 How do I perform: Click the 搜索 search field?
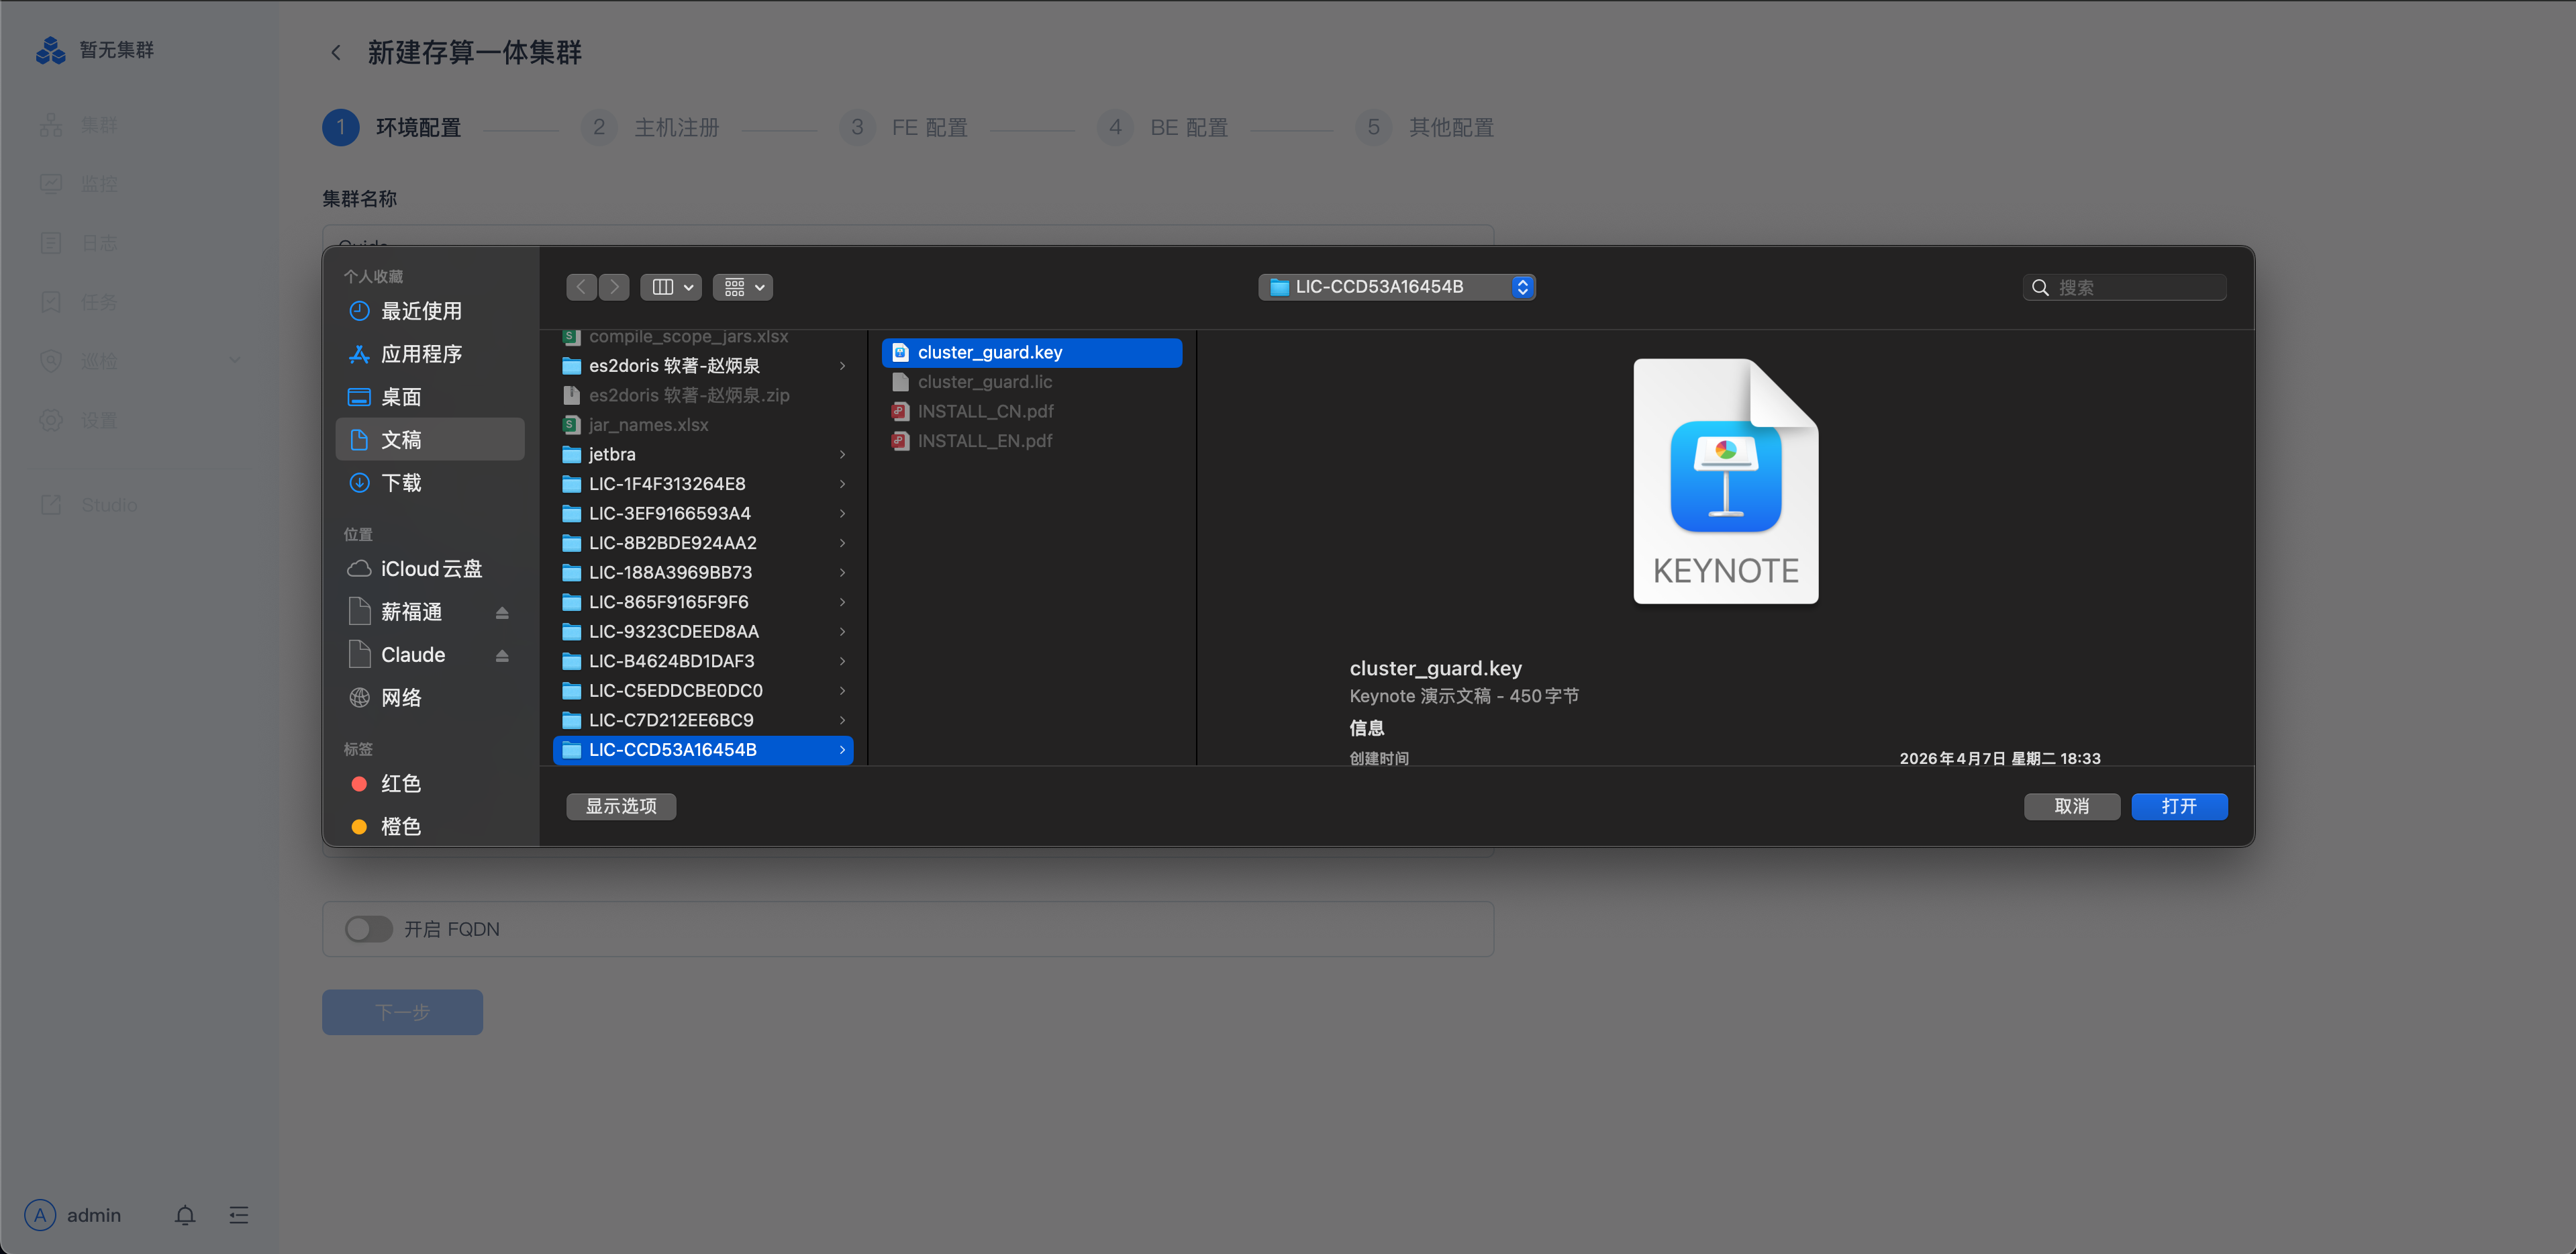click(2124, 288)
